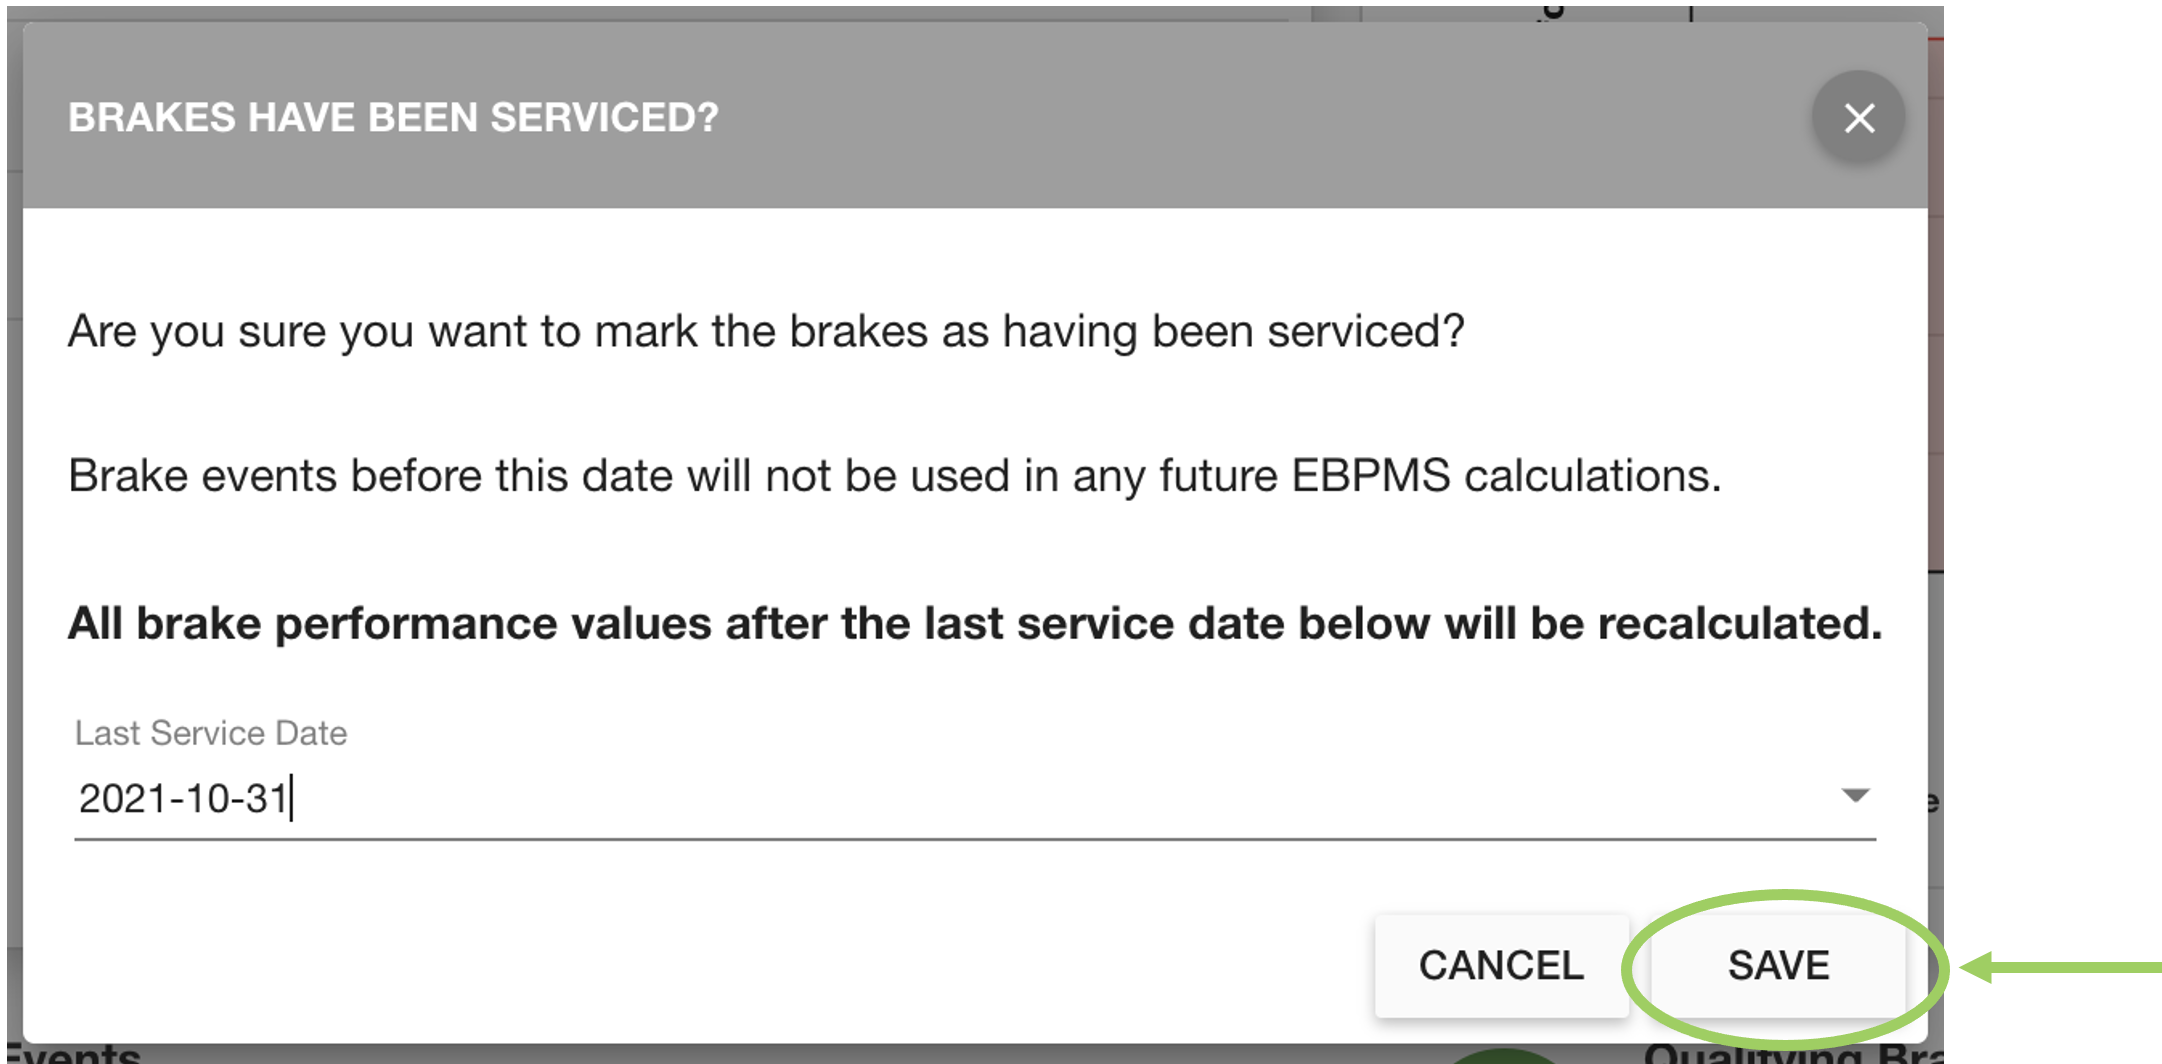
Task: Click the Brakes Have Been Serviced title
Action: [393, 118]
